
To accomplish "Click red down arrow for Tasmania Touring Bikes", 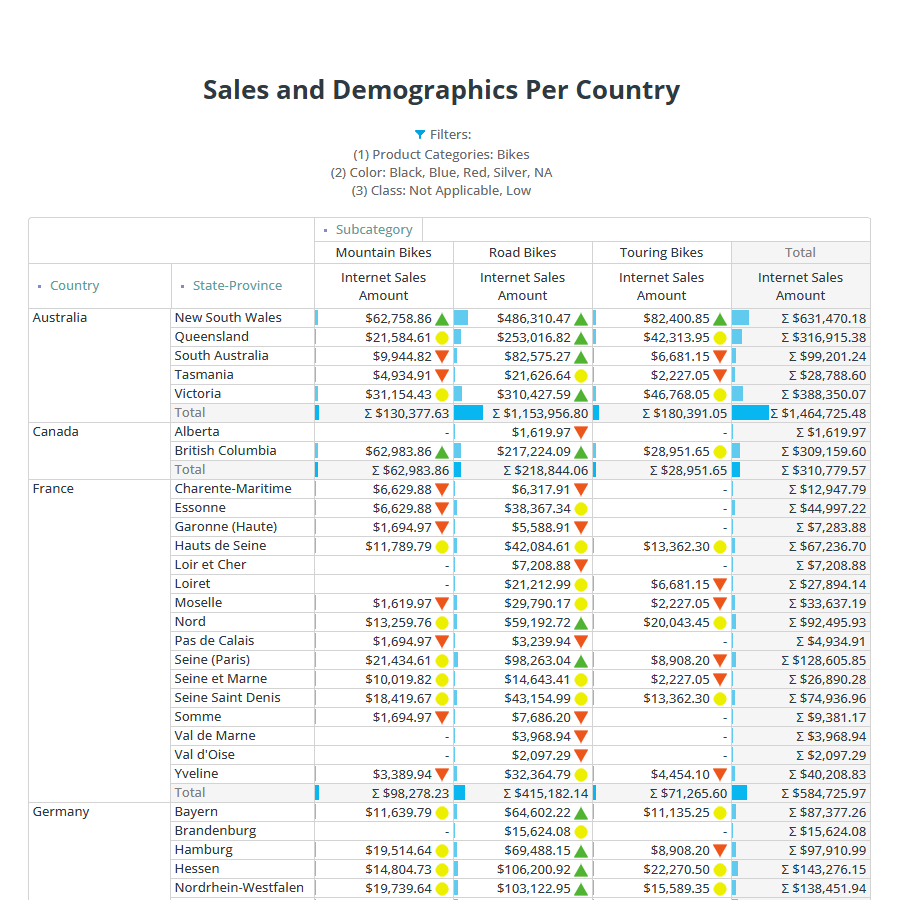I will tap(720, 376).
